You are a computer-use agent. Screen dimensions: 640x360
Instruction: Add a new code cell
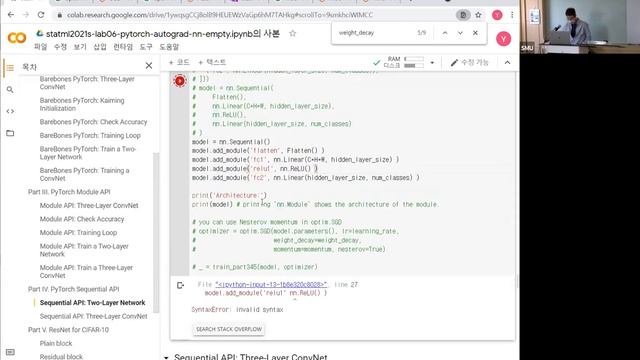click(179, 62)
